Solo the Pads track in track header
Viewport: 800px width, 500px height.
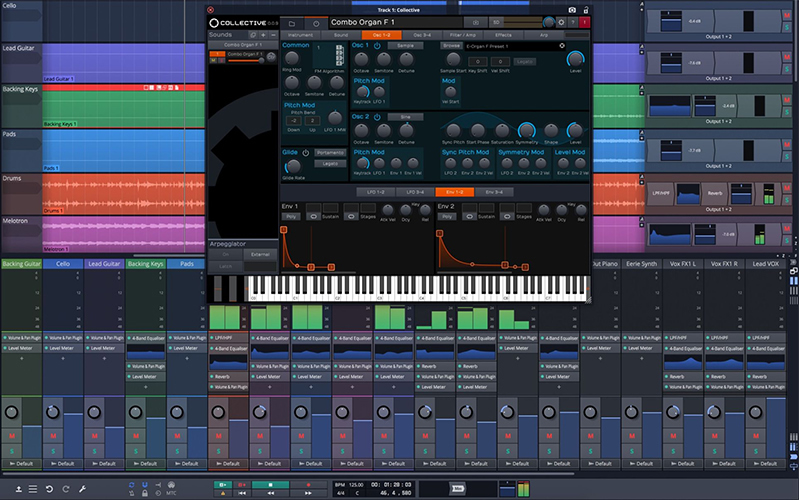[x=787, y=156]
